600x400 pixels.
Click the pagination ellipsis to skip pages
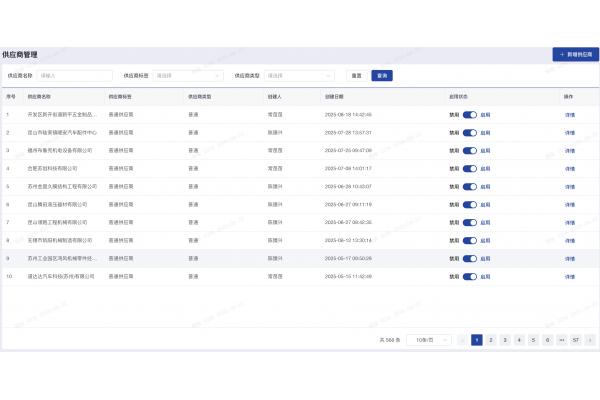pos(561,340)
